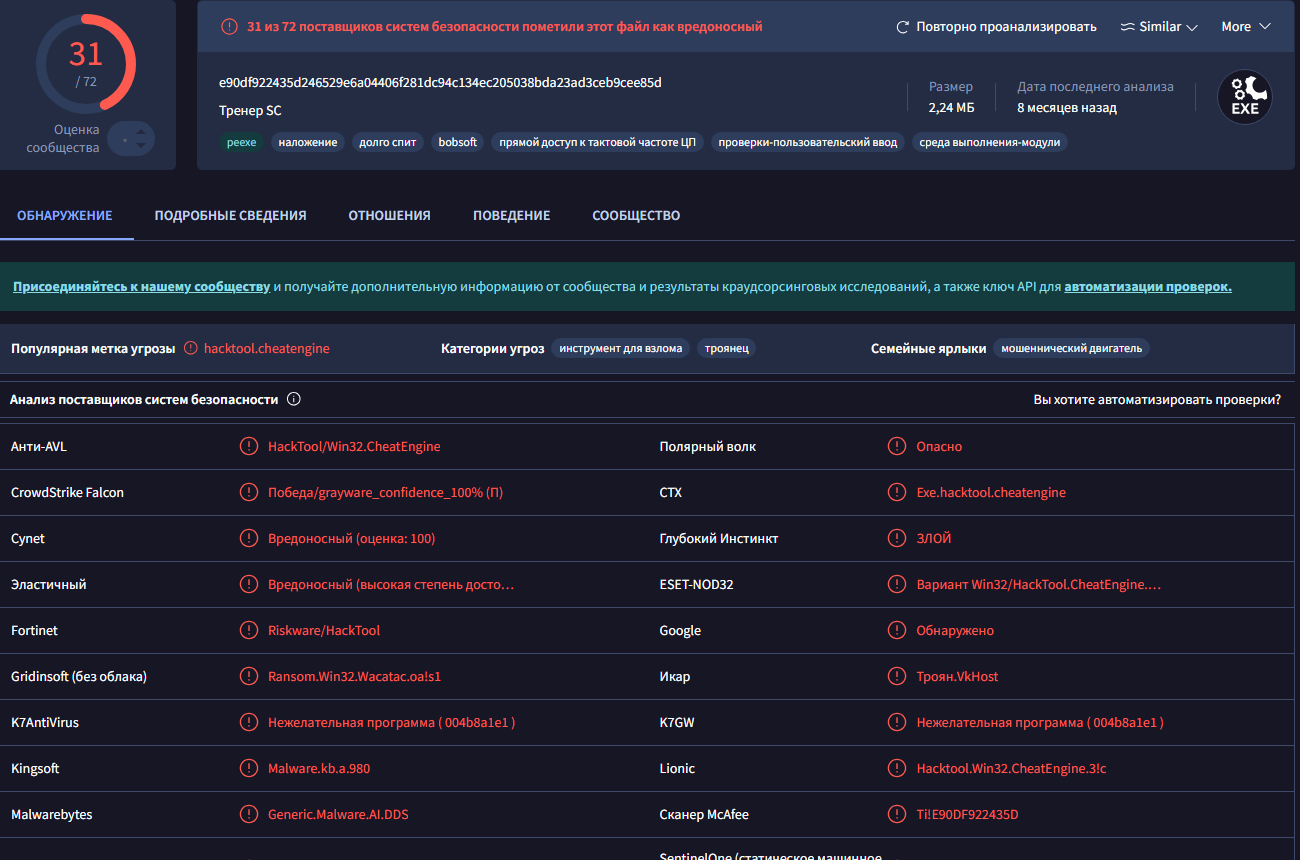Click the Exe.hacktool.cheatengine detection result

pyautogui.click(x=991, y=492)
